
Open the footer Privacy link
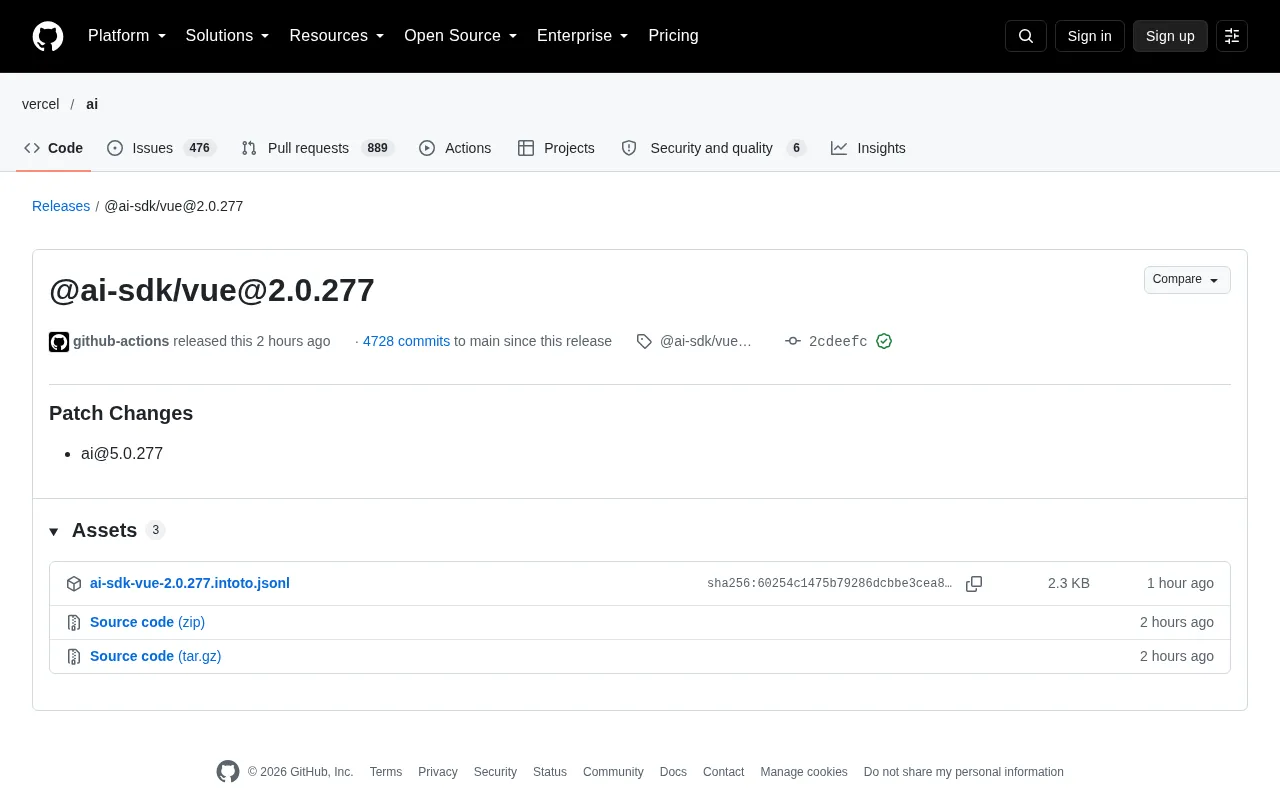click(438, 772)
